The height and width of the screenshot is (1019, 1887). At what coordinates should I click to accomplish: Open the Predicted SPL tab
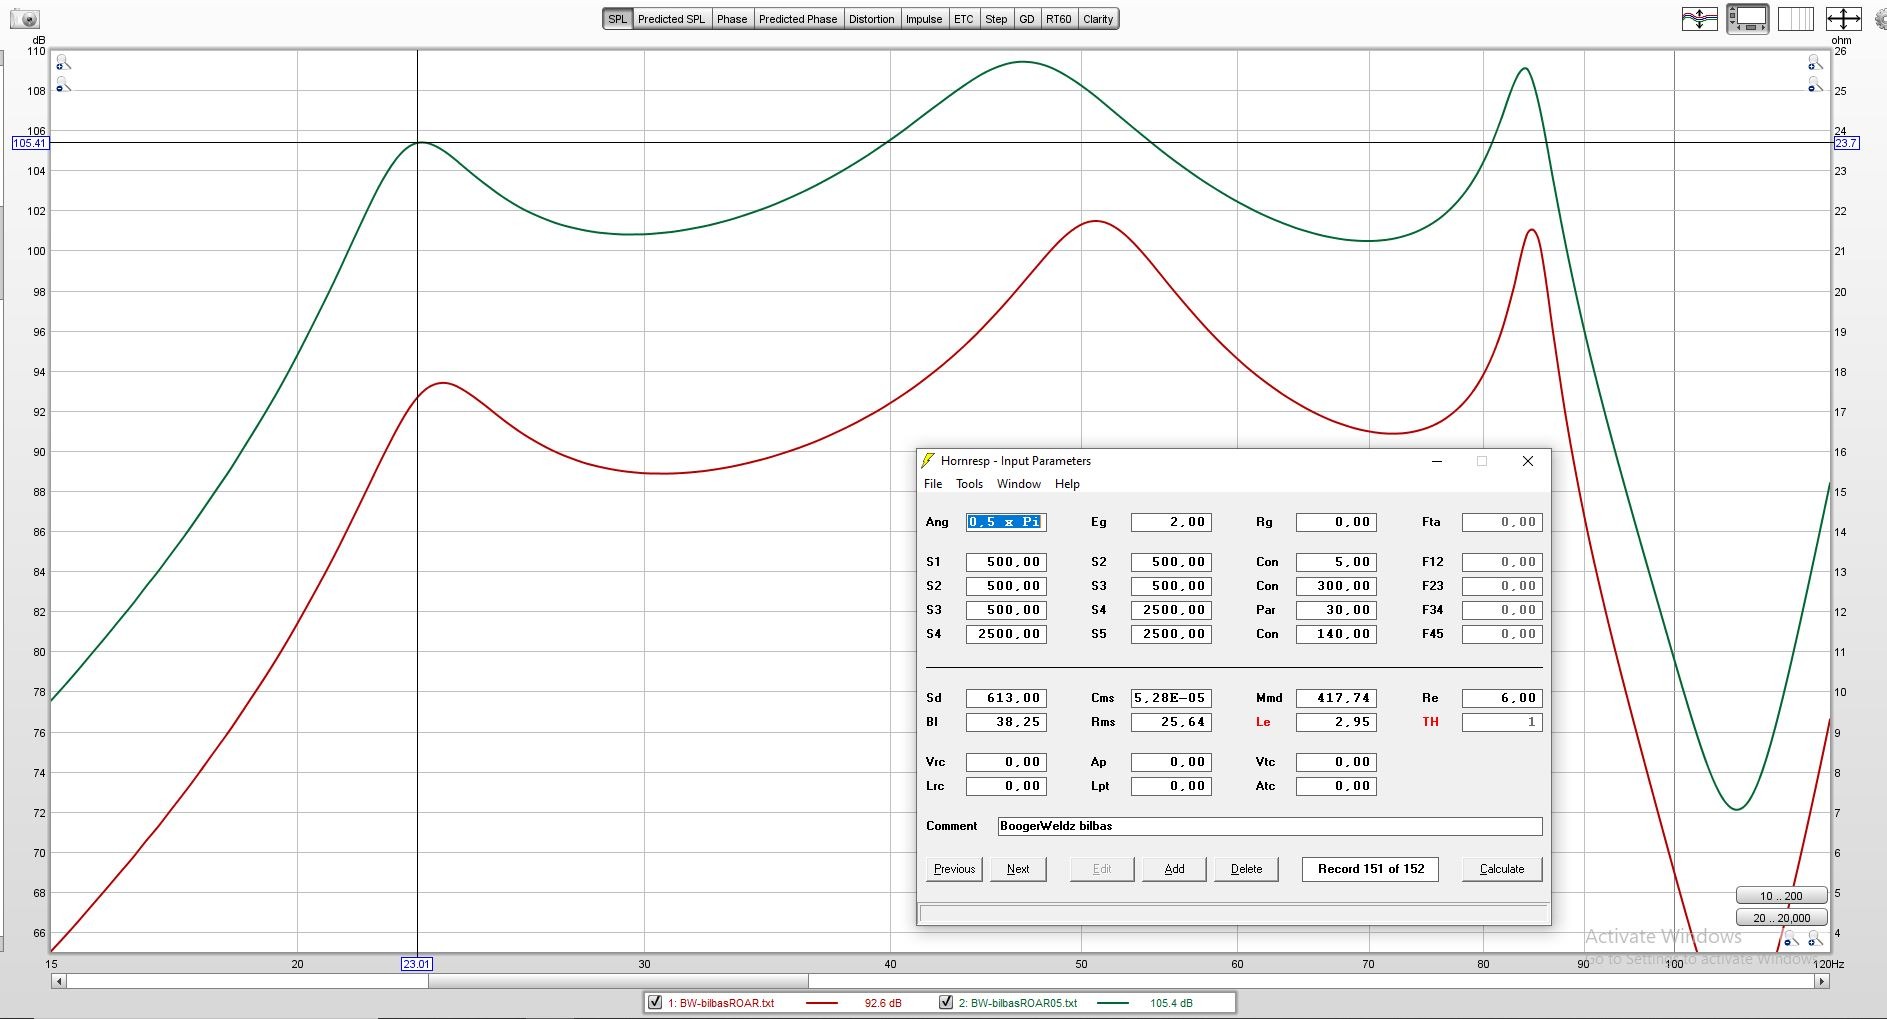pos(671,19)
